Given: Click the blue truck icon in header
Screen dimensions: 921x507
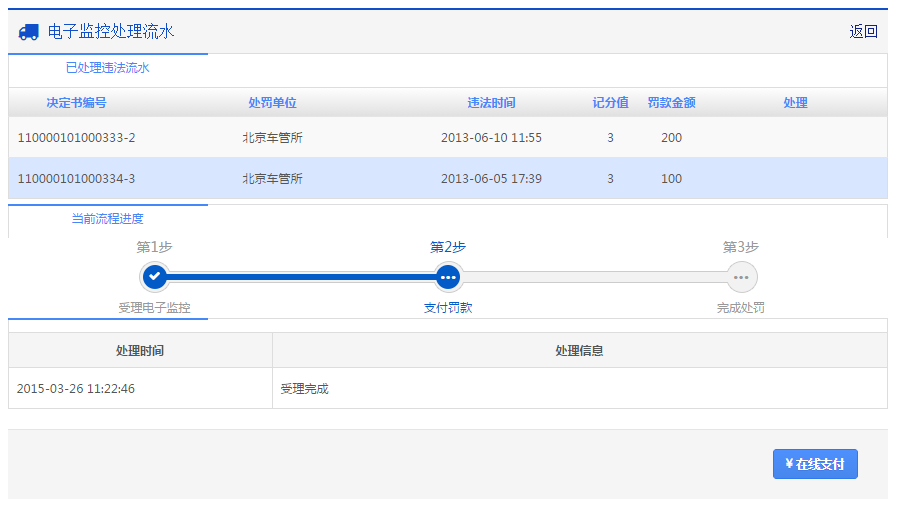Looking at the screenshot, I should (x=29, y=32).
